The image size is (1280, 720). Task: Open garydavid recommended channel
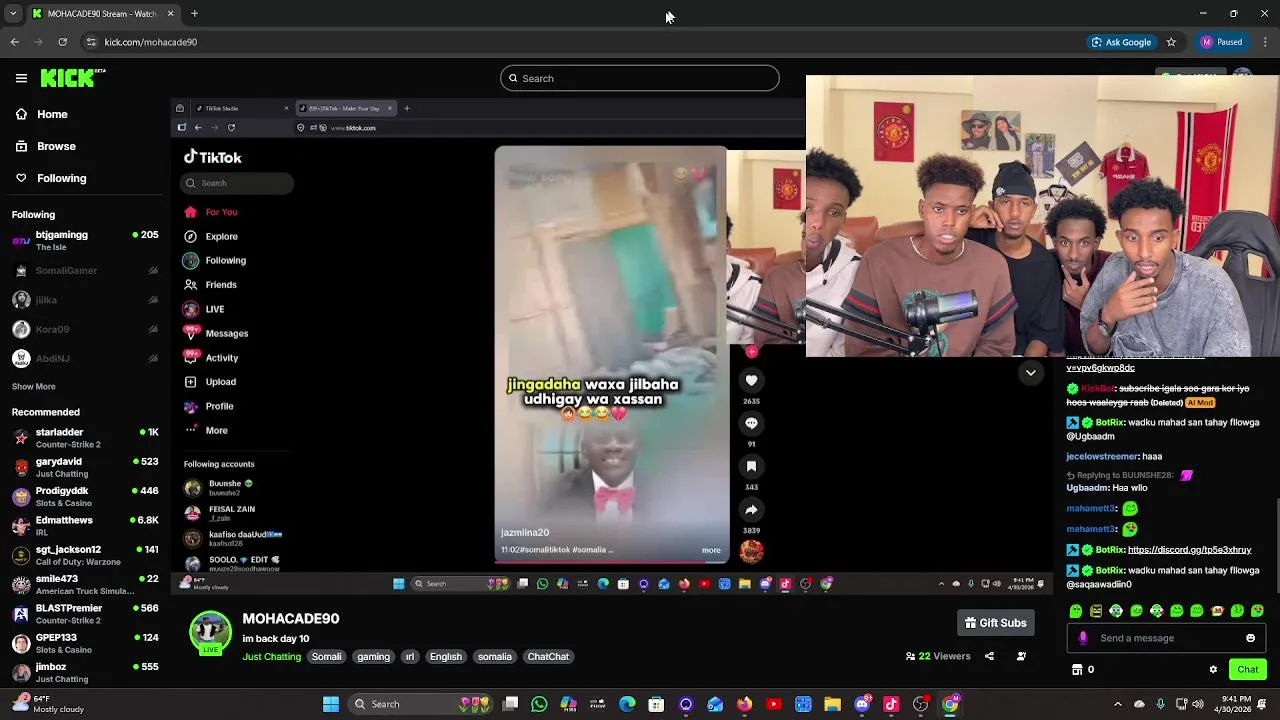[85, 467]
